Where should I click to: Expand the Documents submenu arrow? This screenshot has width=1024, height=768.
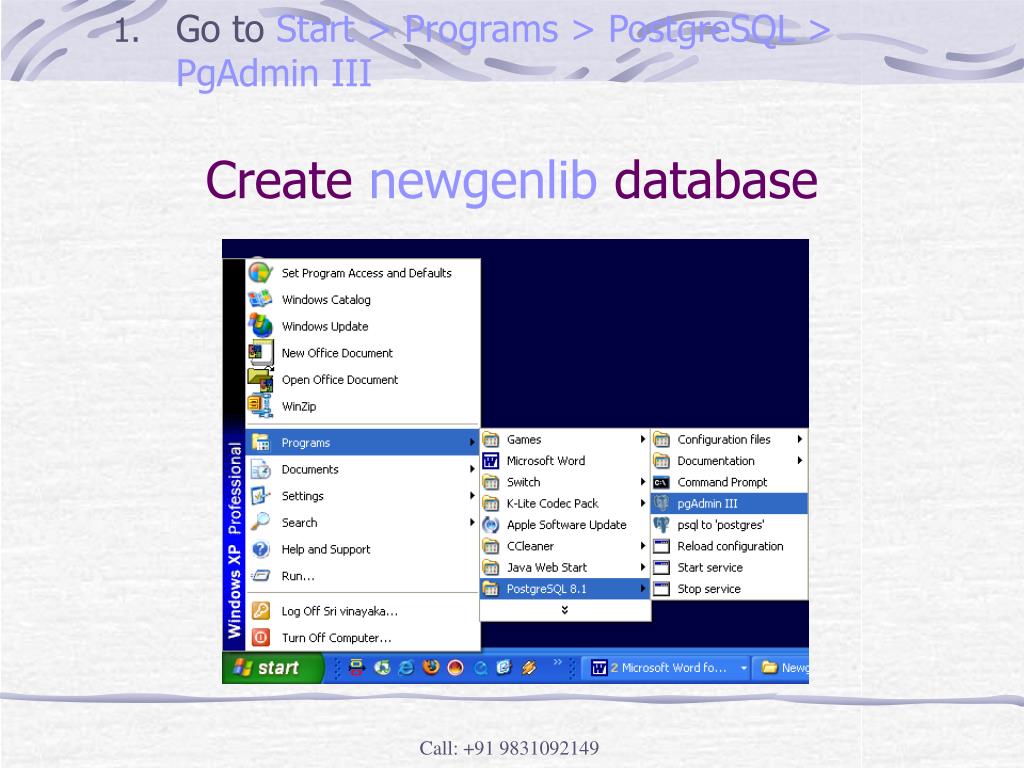[472, 469]
